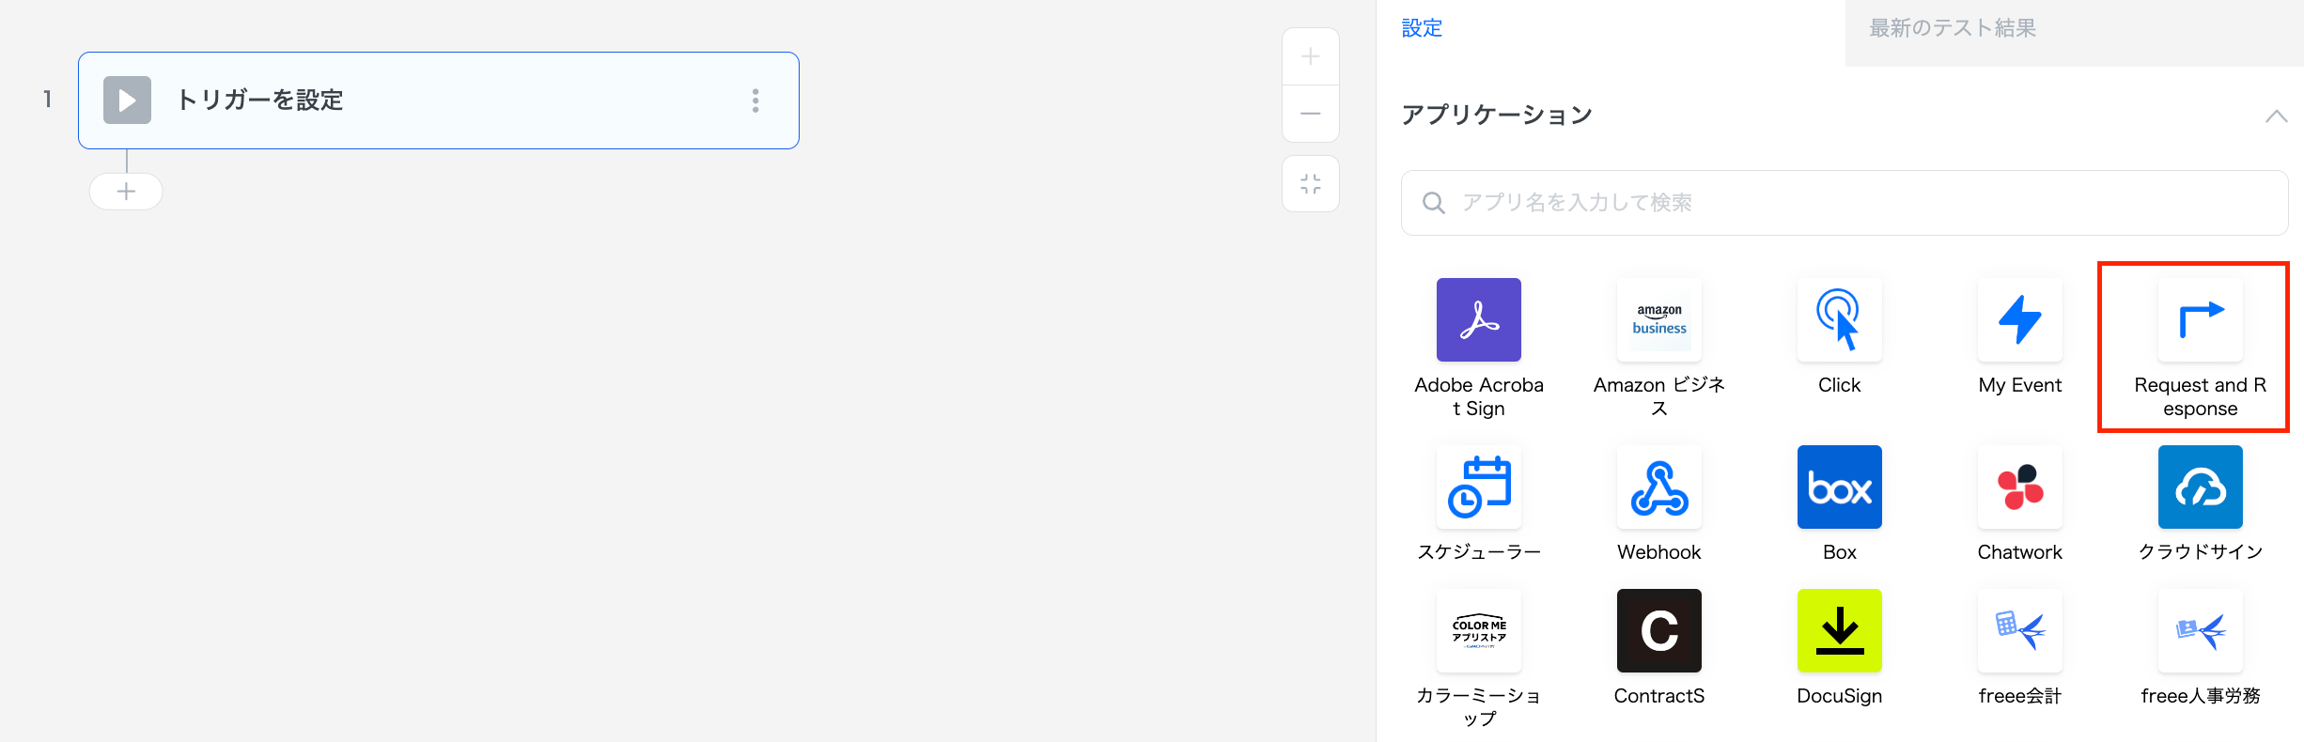2304x742 pixels.
Task: Choose the Amazon Business application
Action: pos(1658,320)
